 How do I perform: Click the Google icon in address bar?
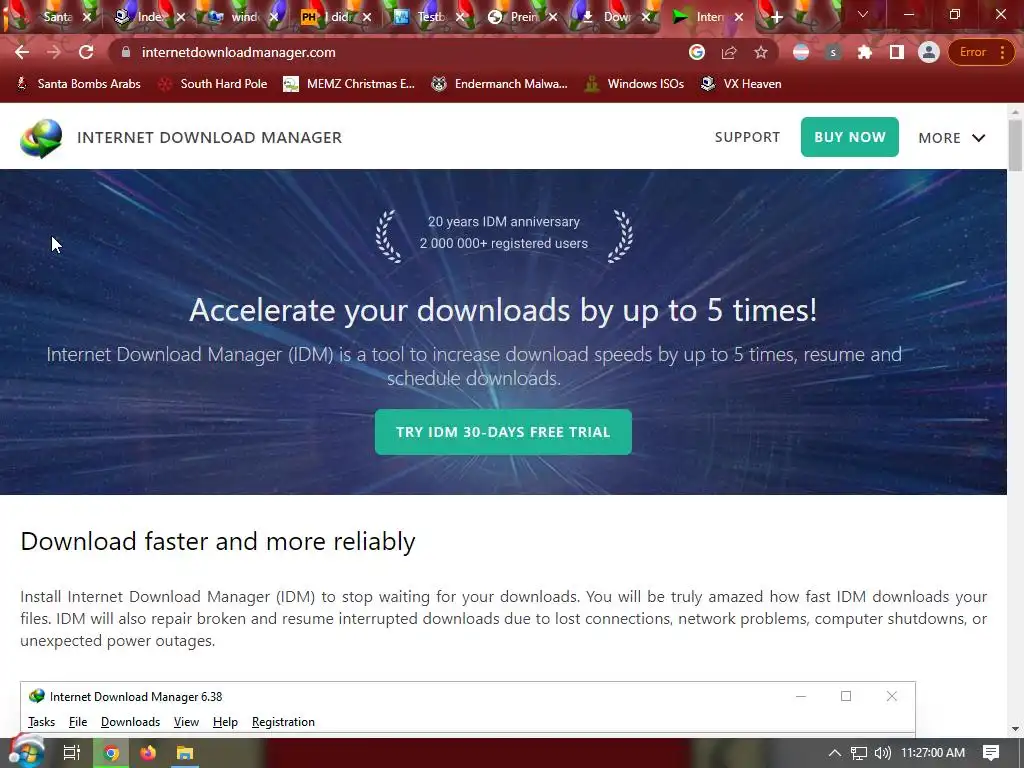(697, 52)
